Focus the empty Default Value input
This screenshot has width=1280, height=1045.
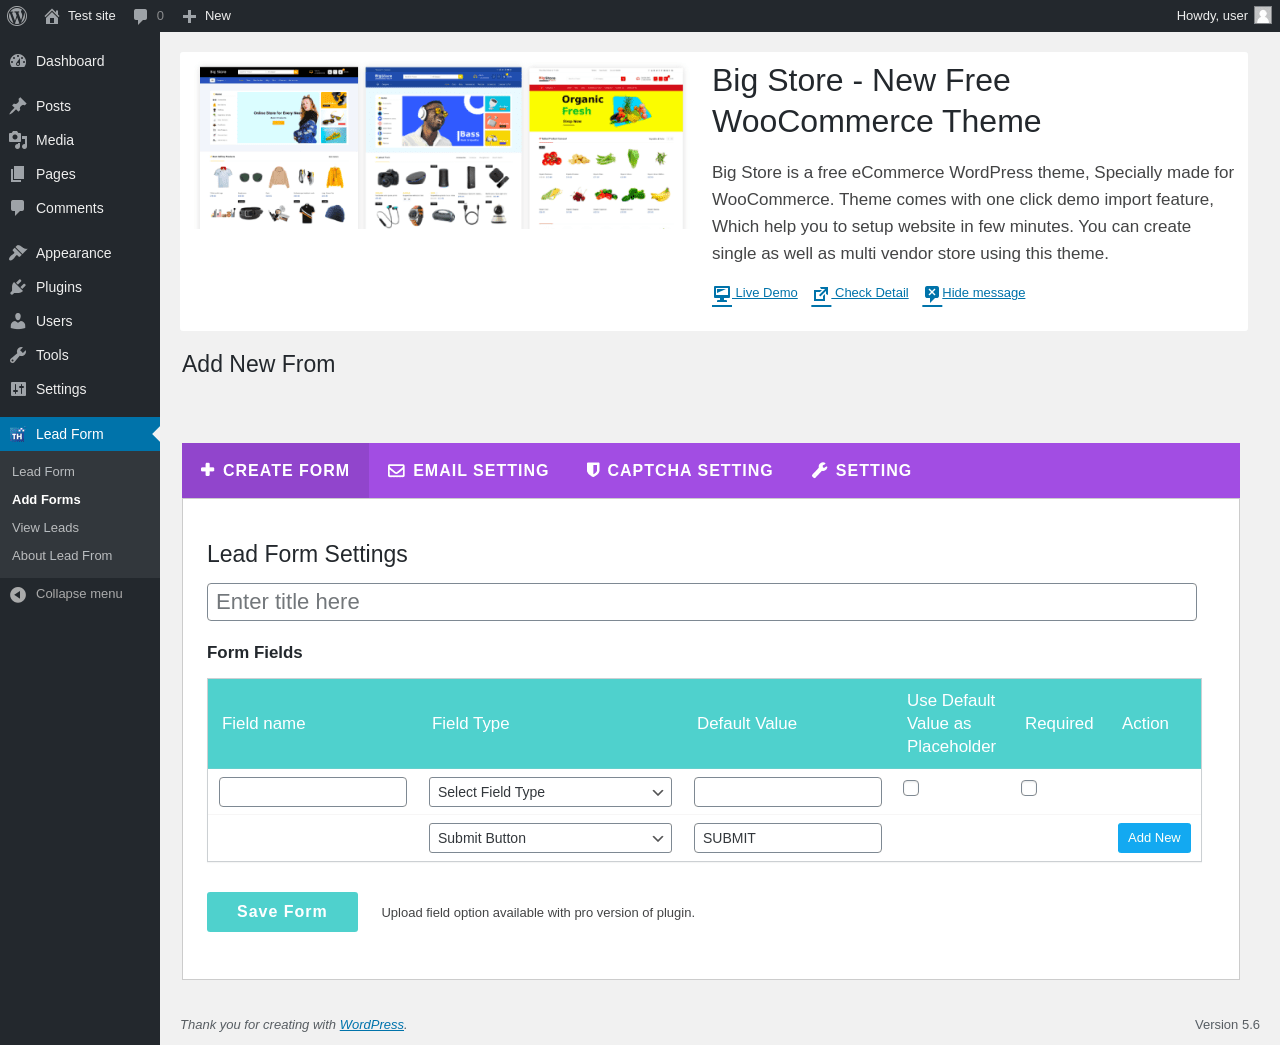pyautogui.click(x=788, y=792)
